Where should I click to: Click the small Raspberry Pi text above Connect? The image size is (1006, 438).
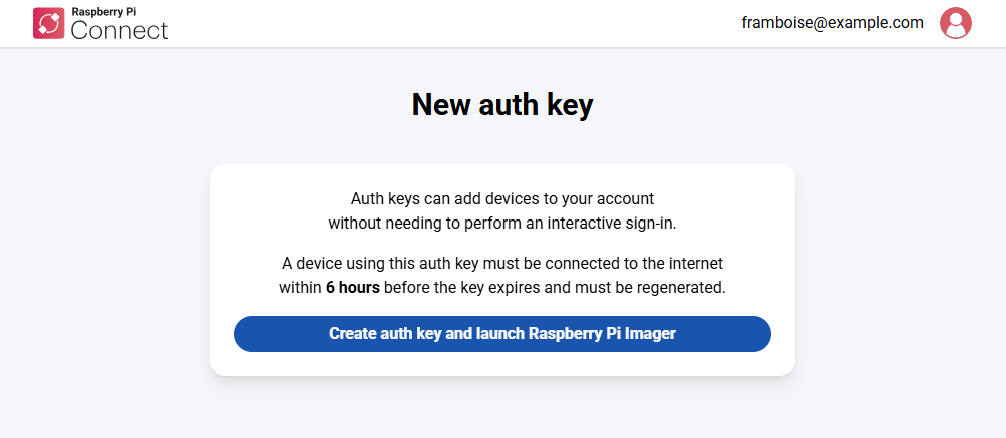103,12
